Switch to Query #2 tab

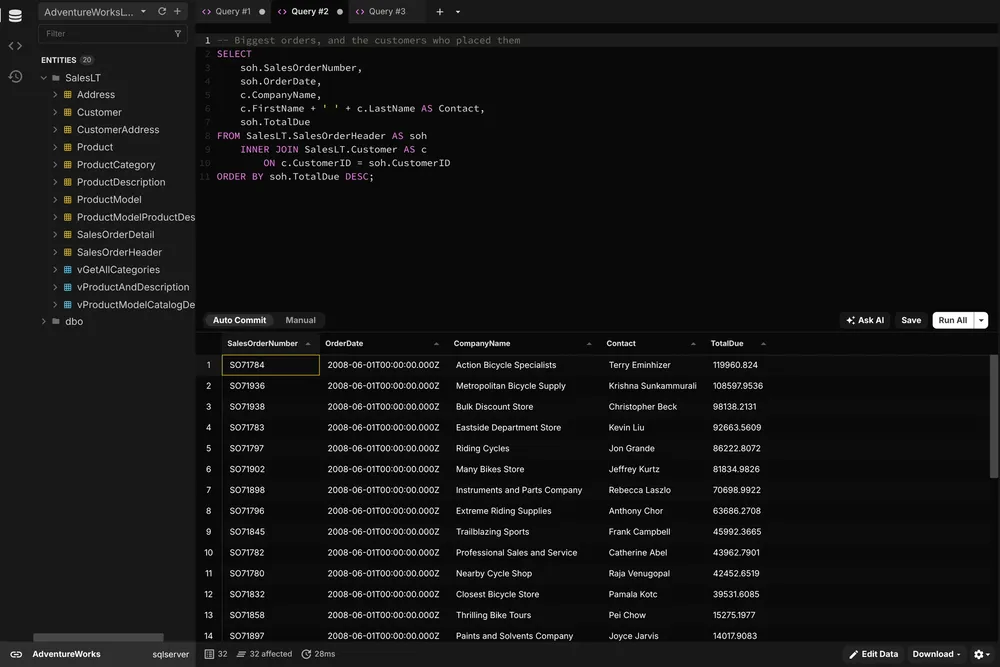click(310, 11)
